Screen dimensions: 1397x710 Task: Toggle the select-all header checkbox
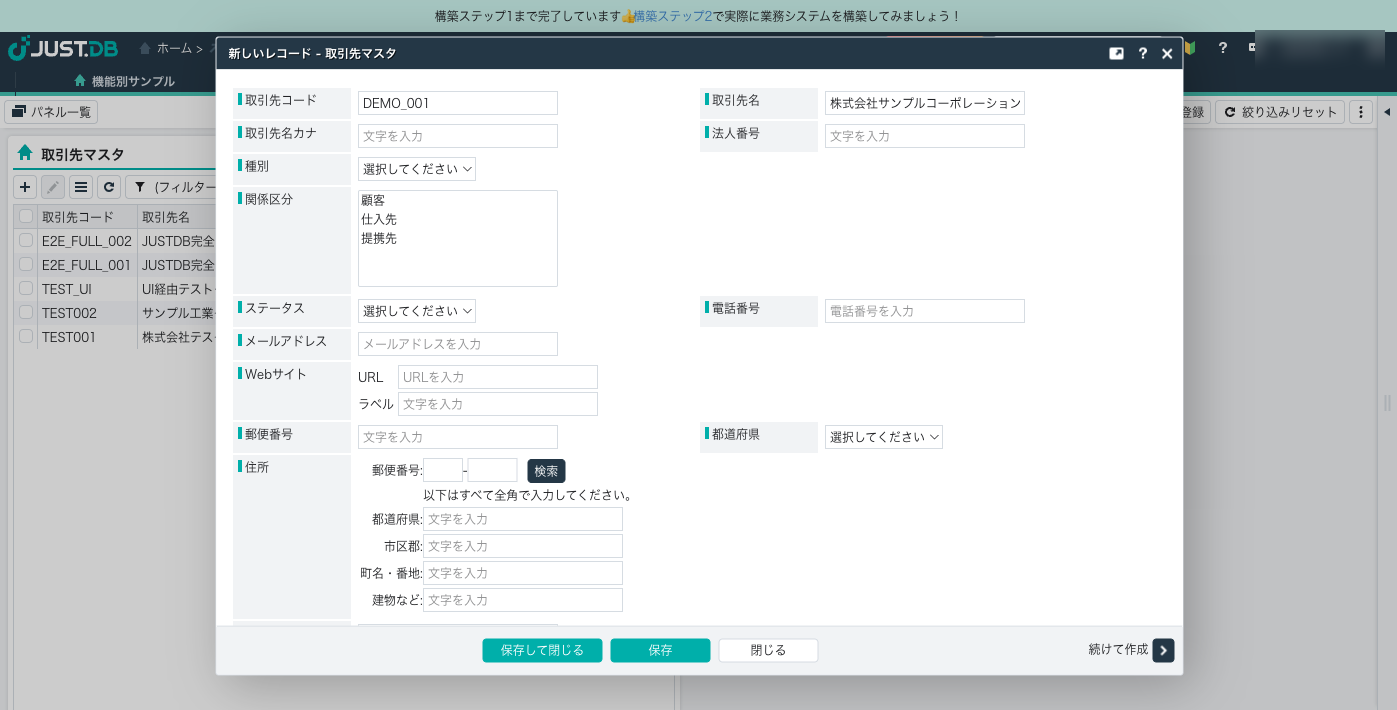(x=25, y=217)
